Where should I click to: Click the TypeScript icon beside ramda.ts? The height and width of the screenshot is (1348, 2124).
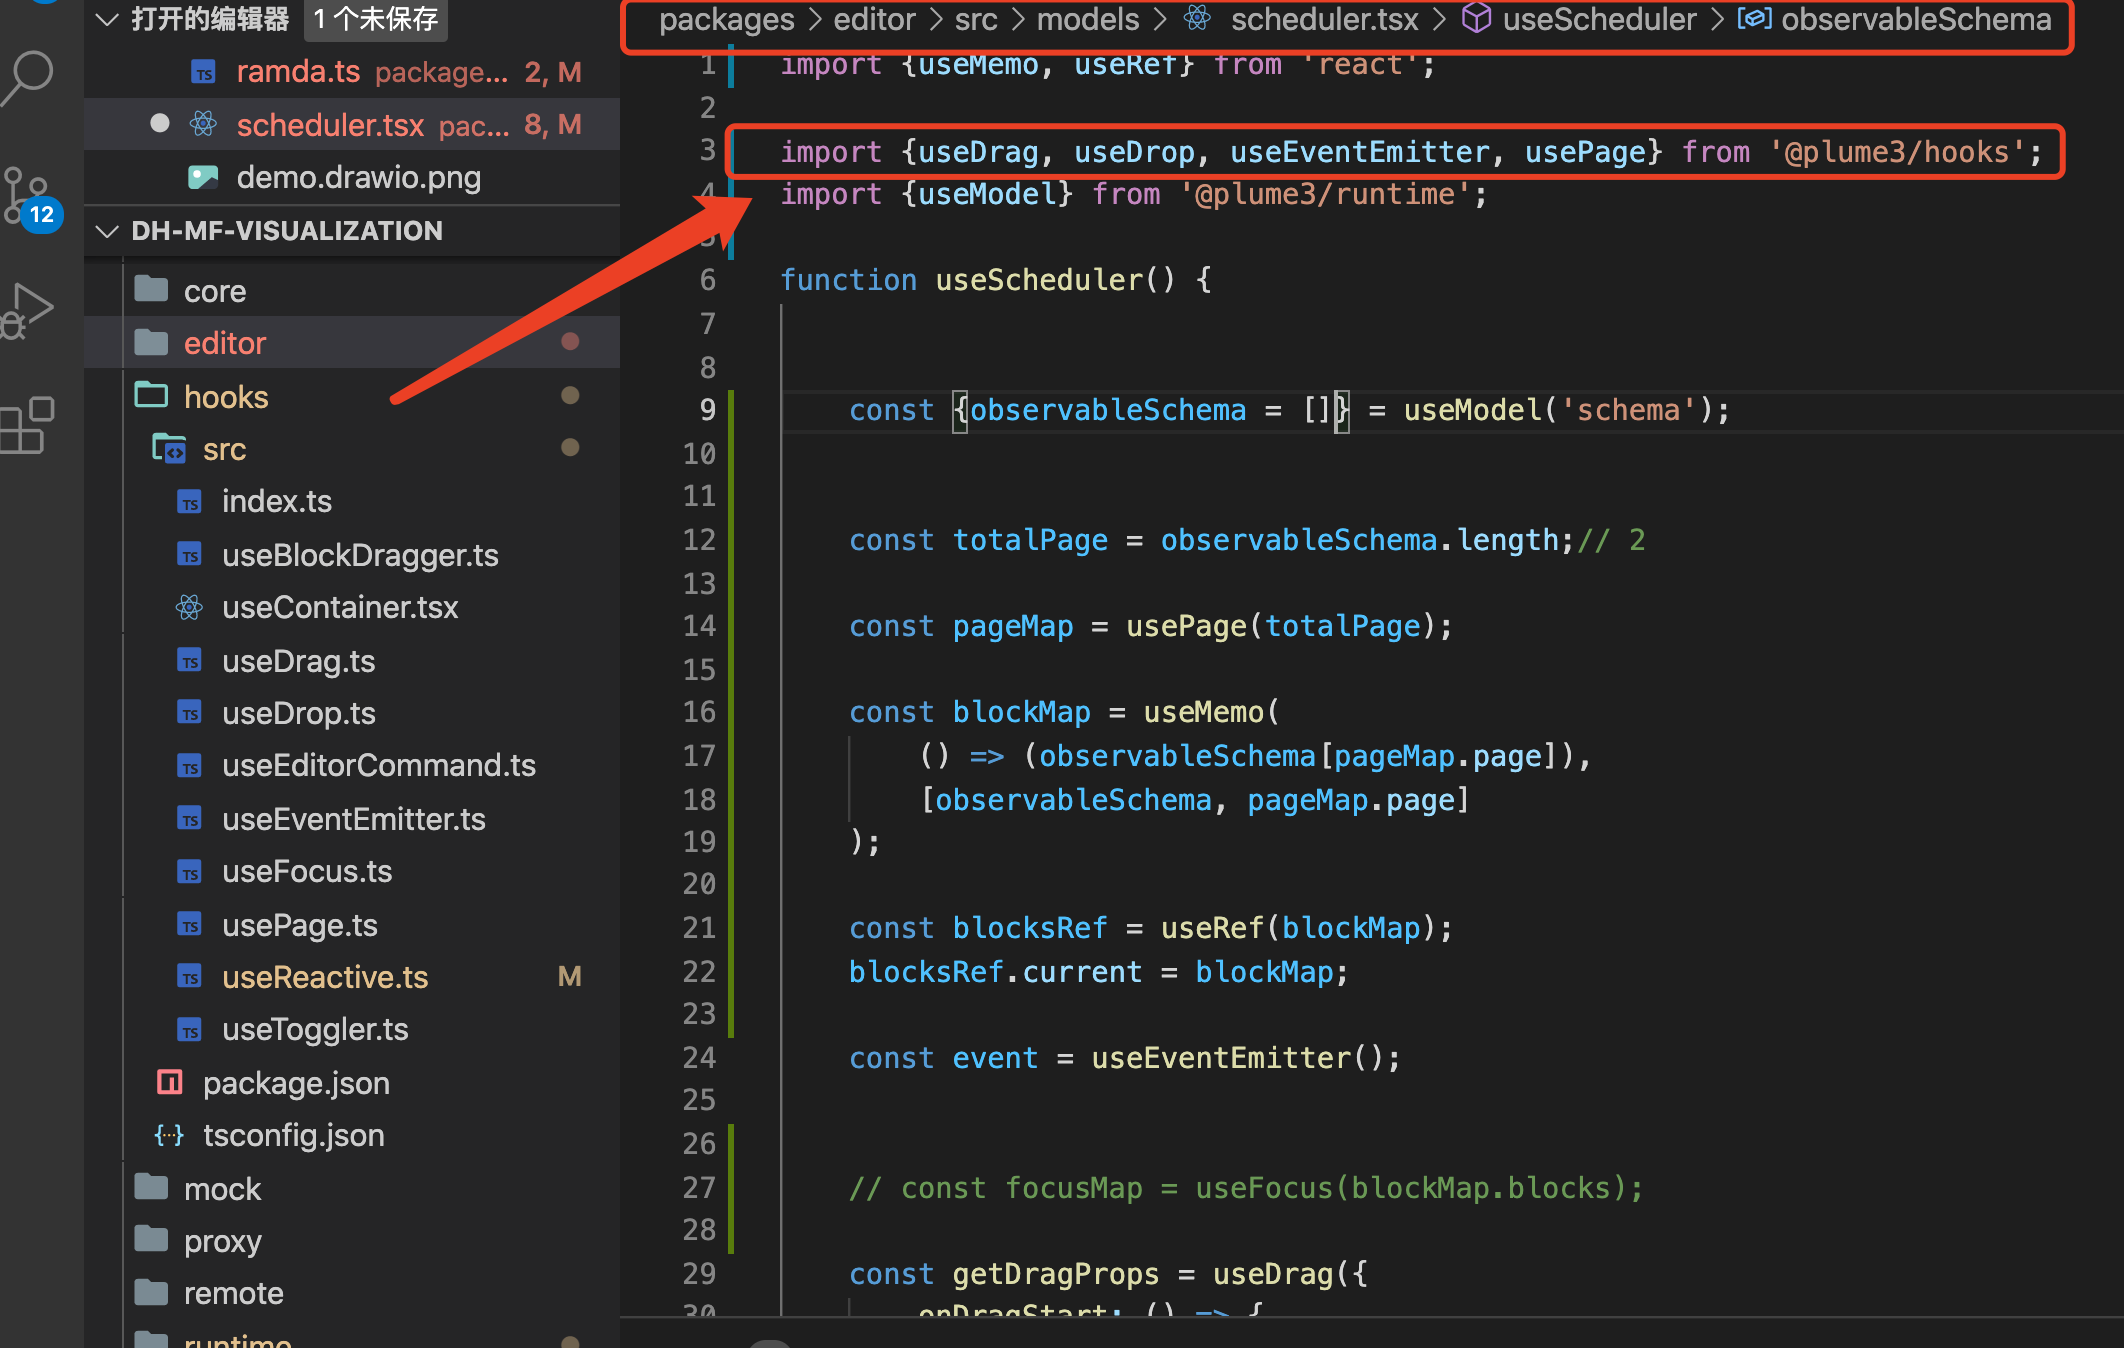[x=204, y=71]
